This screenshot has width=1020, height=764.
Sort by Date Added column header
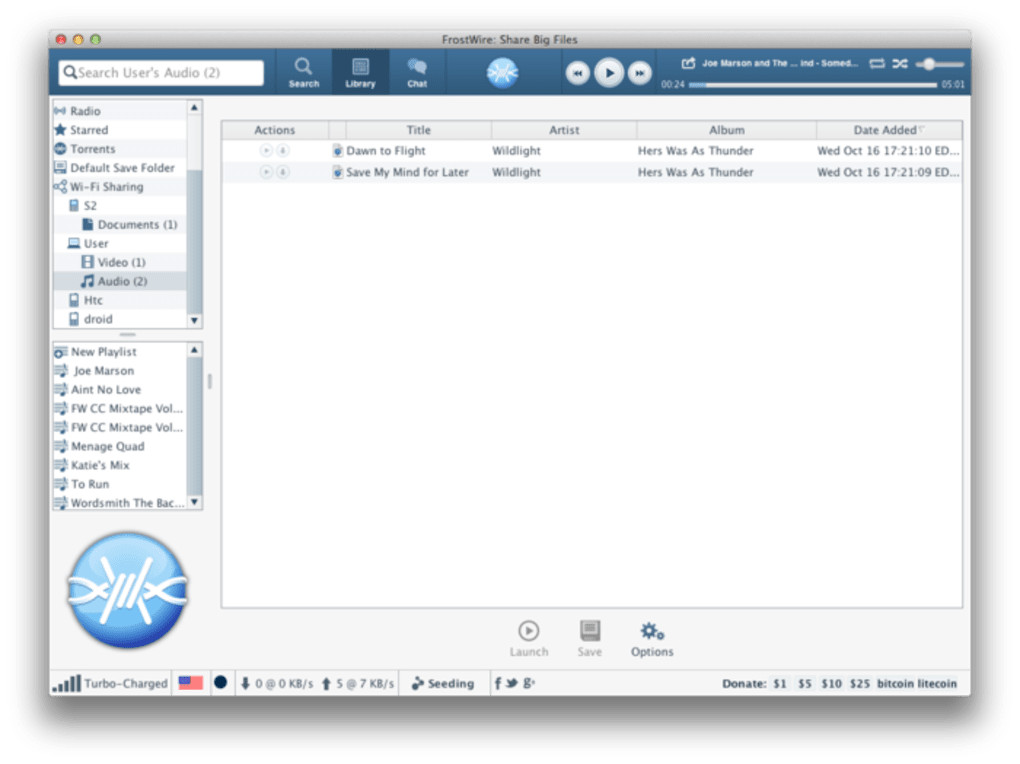(889, 130)
